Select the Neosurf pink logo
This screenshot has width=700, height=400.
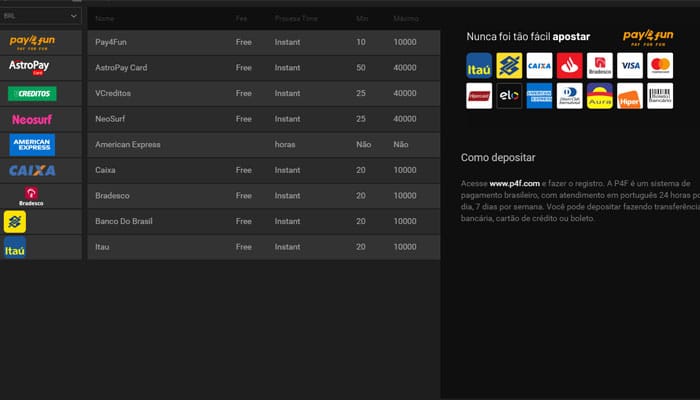[32, 119]
